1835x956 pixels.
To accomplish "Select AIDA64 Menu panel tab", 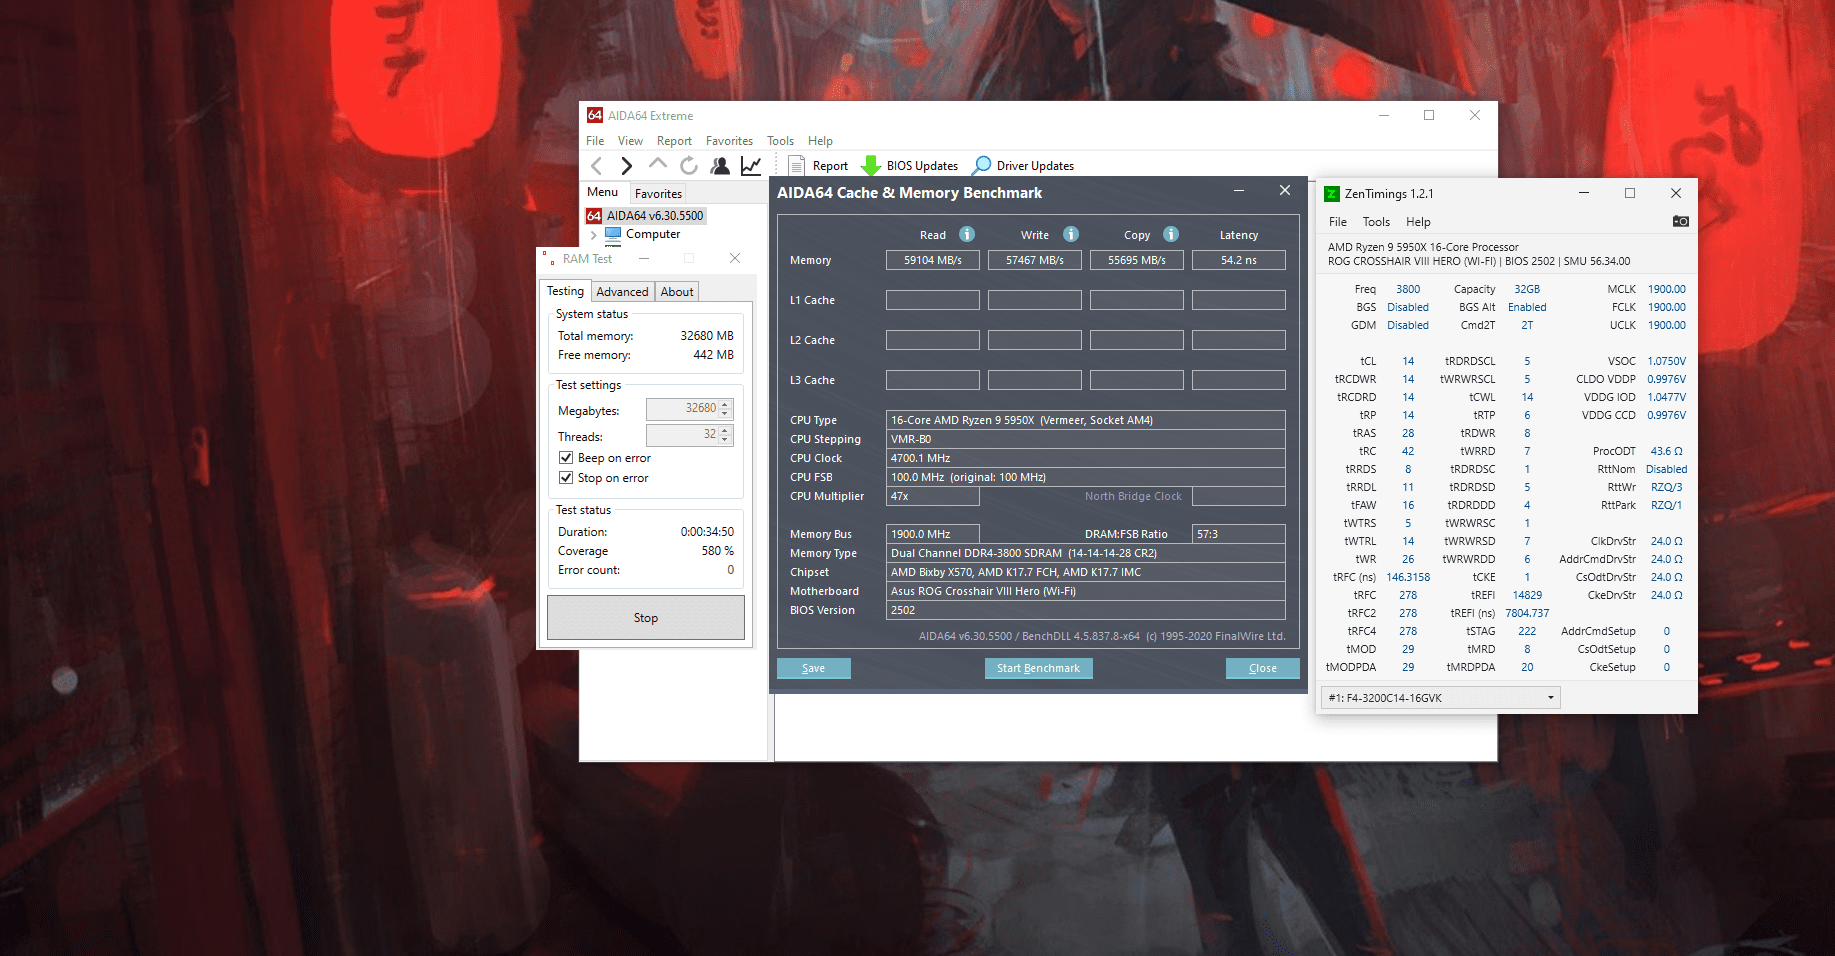I will 602,192.
